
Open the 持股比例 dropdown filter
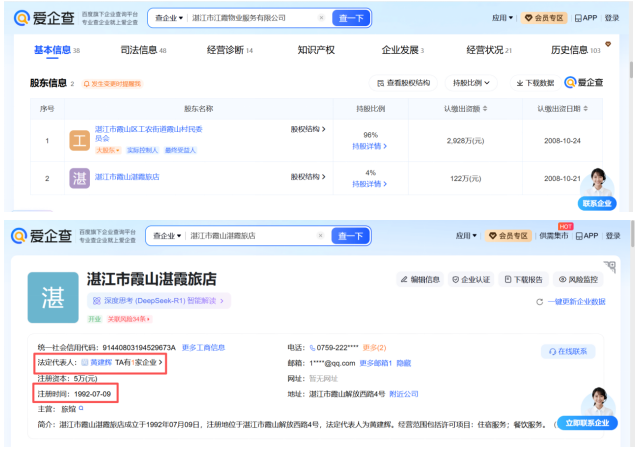pos(473,83)
